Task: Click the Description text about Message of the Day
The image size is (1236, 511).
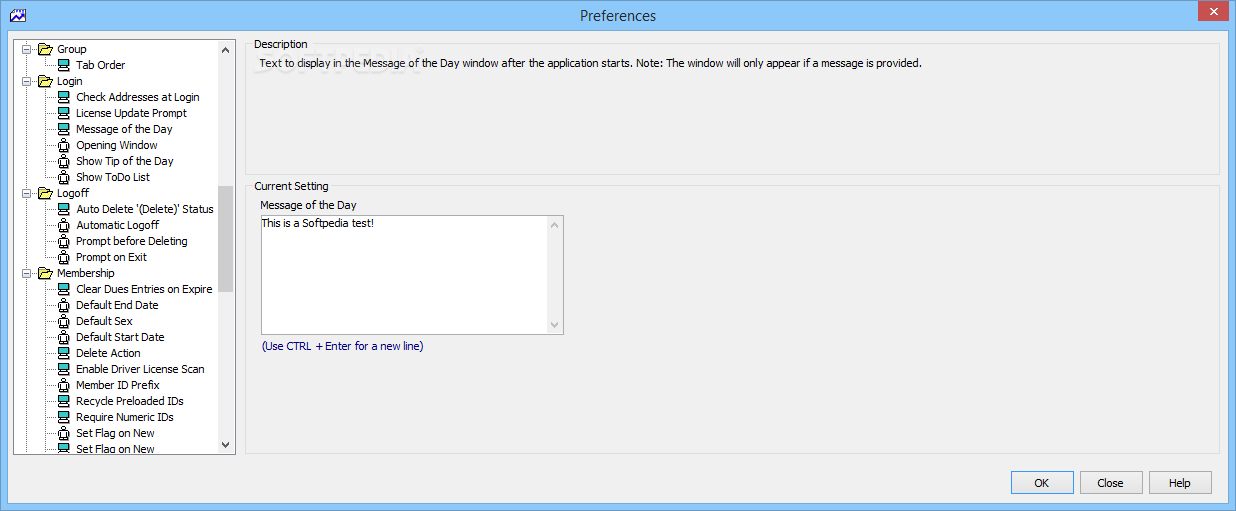Action: point(590,63)
